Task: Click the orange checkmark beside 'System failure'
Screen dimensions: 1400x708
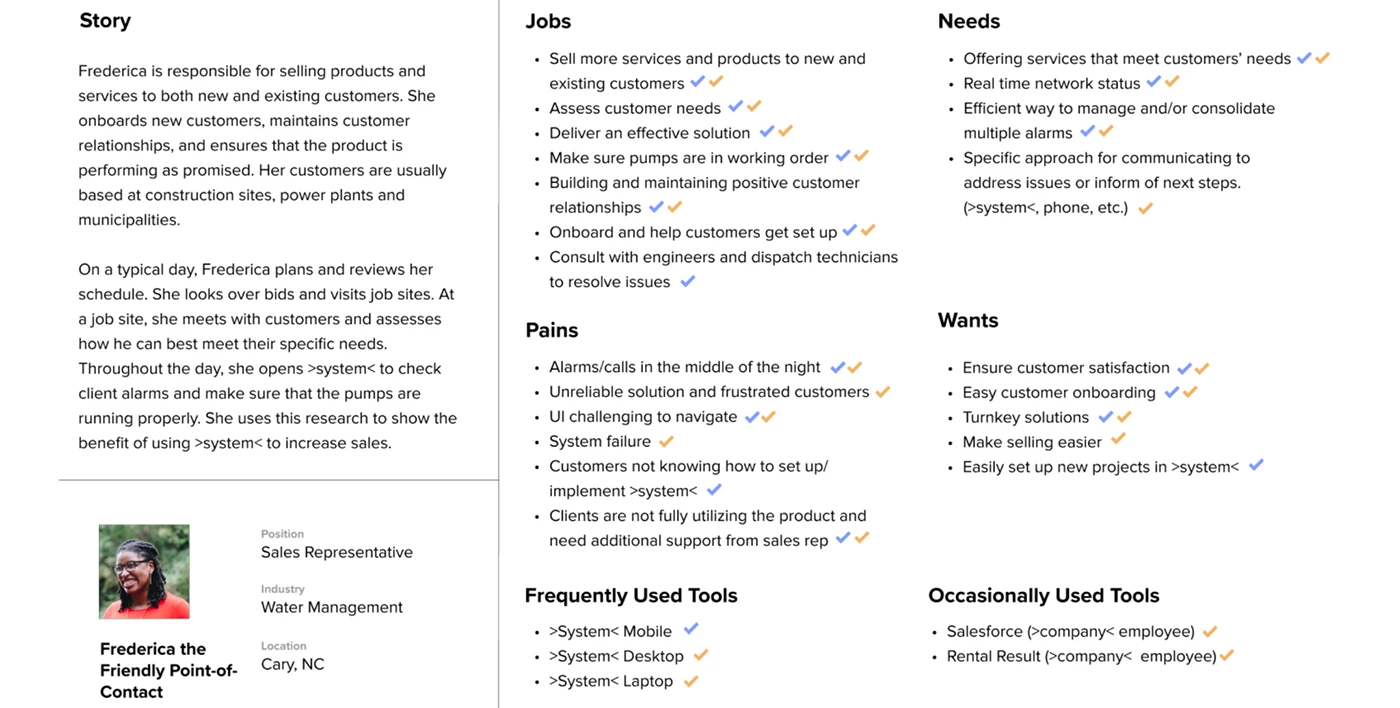Action: pos(666,440)
